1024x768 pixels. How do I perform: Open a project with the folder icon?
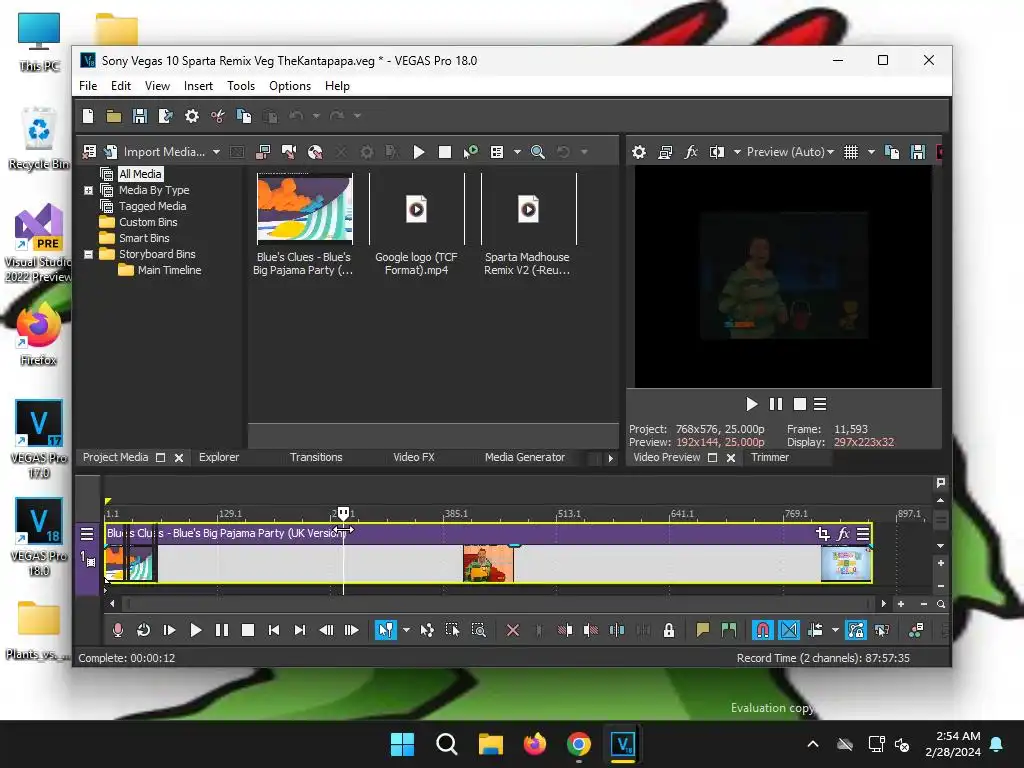(114, 116)
